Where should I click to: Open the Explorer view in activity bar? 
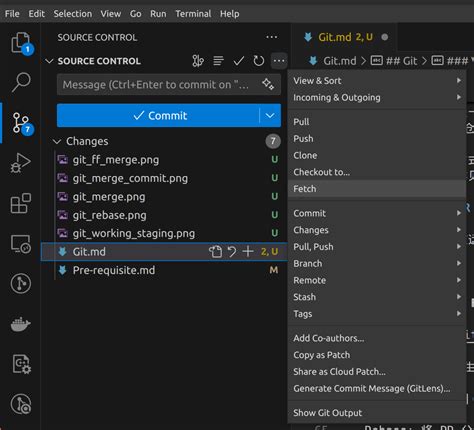coord(21,43)
